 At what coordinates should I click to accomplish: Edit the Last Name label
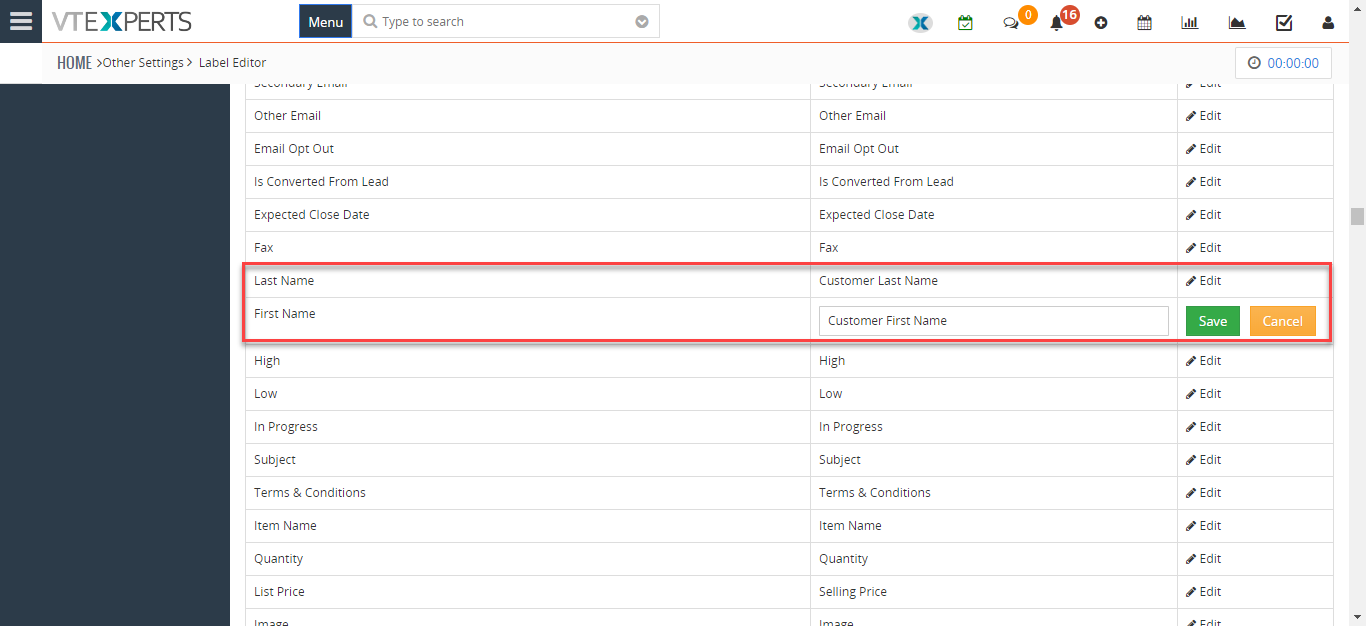tap(1203, 281)
